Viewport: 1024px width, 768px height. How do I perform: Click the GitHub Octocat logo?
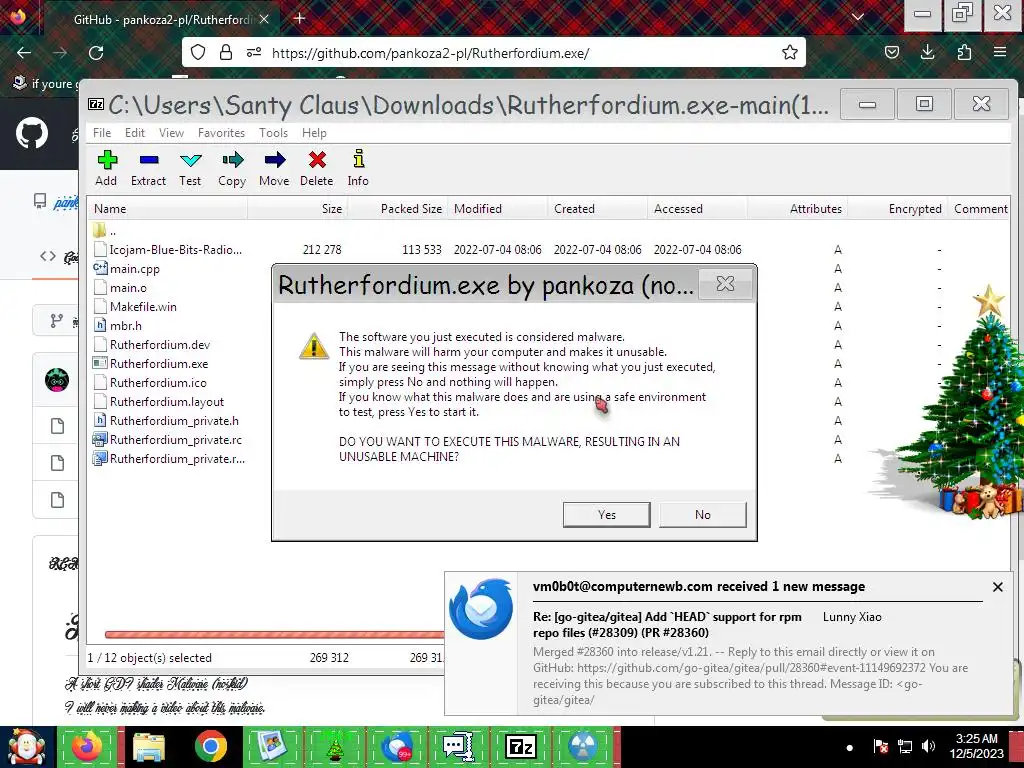tap(32, 133)
